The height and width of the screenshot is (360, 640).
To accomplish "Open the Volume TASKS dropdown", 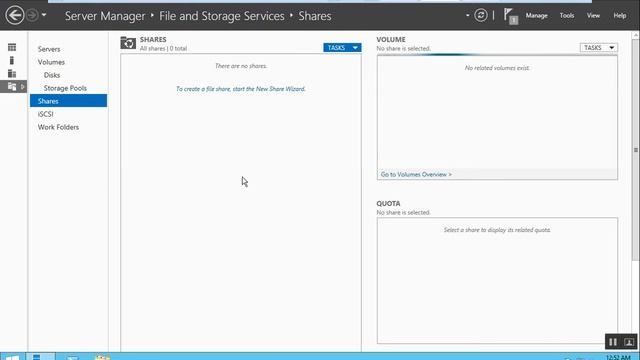I will 598,48.
